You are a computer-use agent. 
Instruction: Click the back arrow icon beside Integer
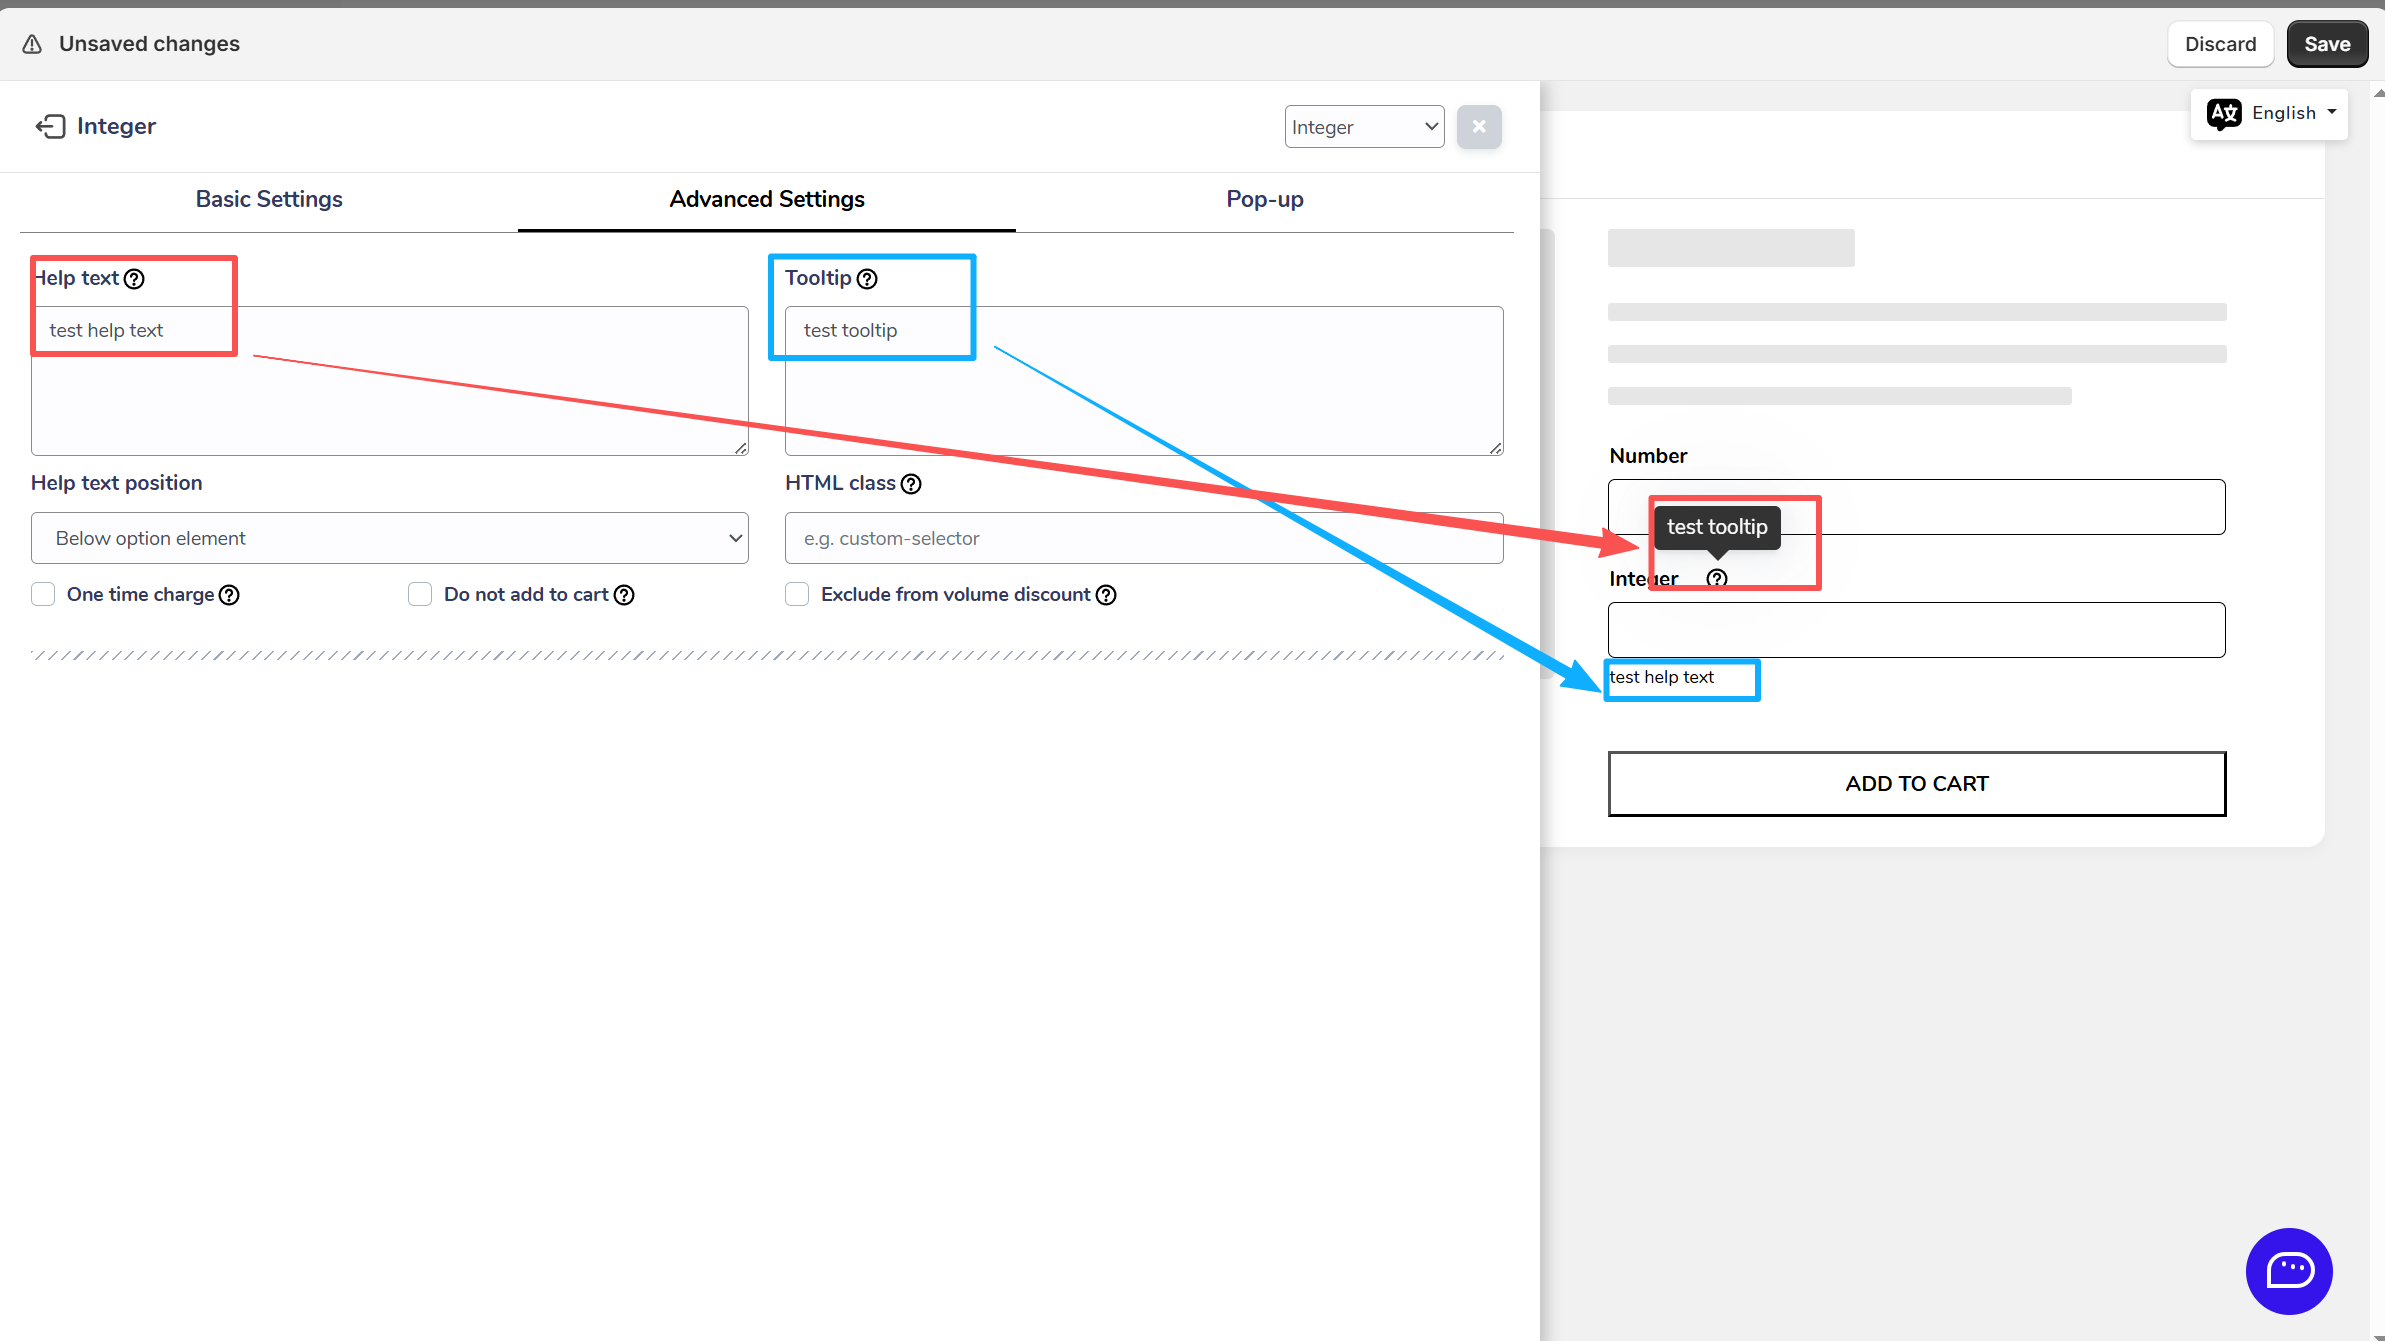[50, 126]
